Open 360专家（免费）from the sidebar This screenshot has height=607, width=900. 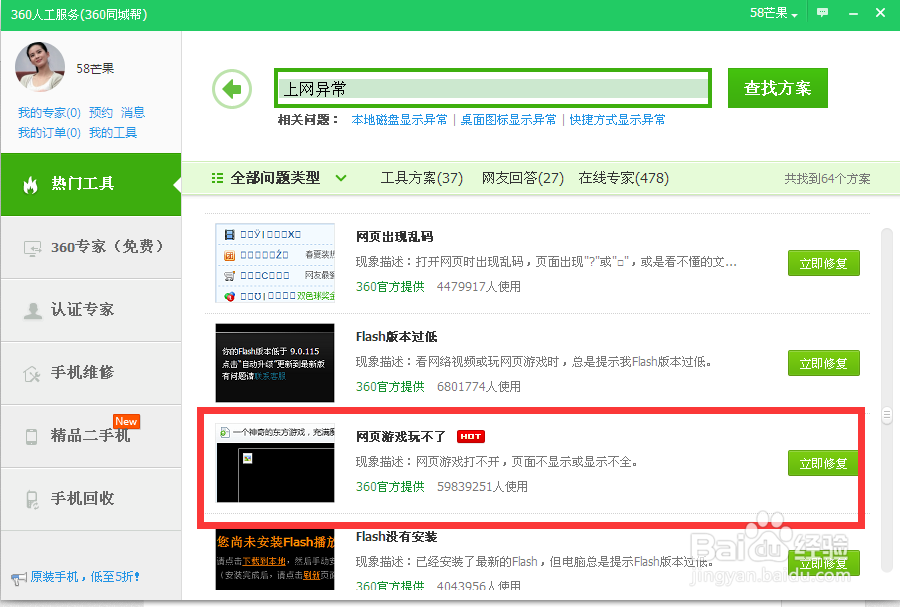[x=91, y=247]
